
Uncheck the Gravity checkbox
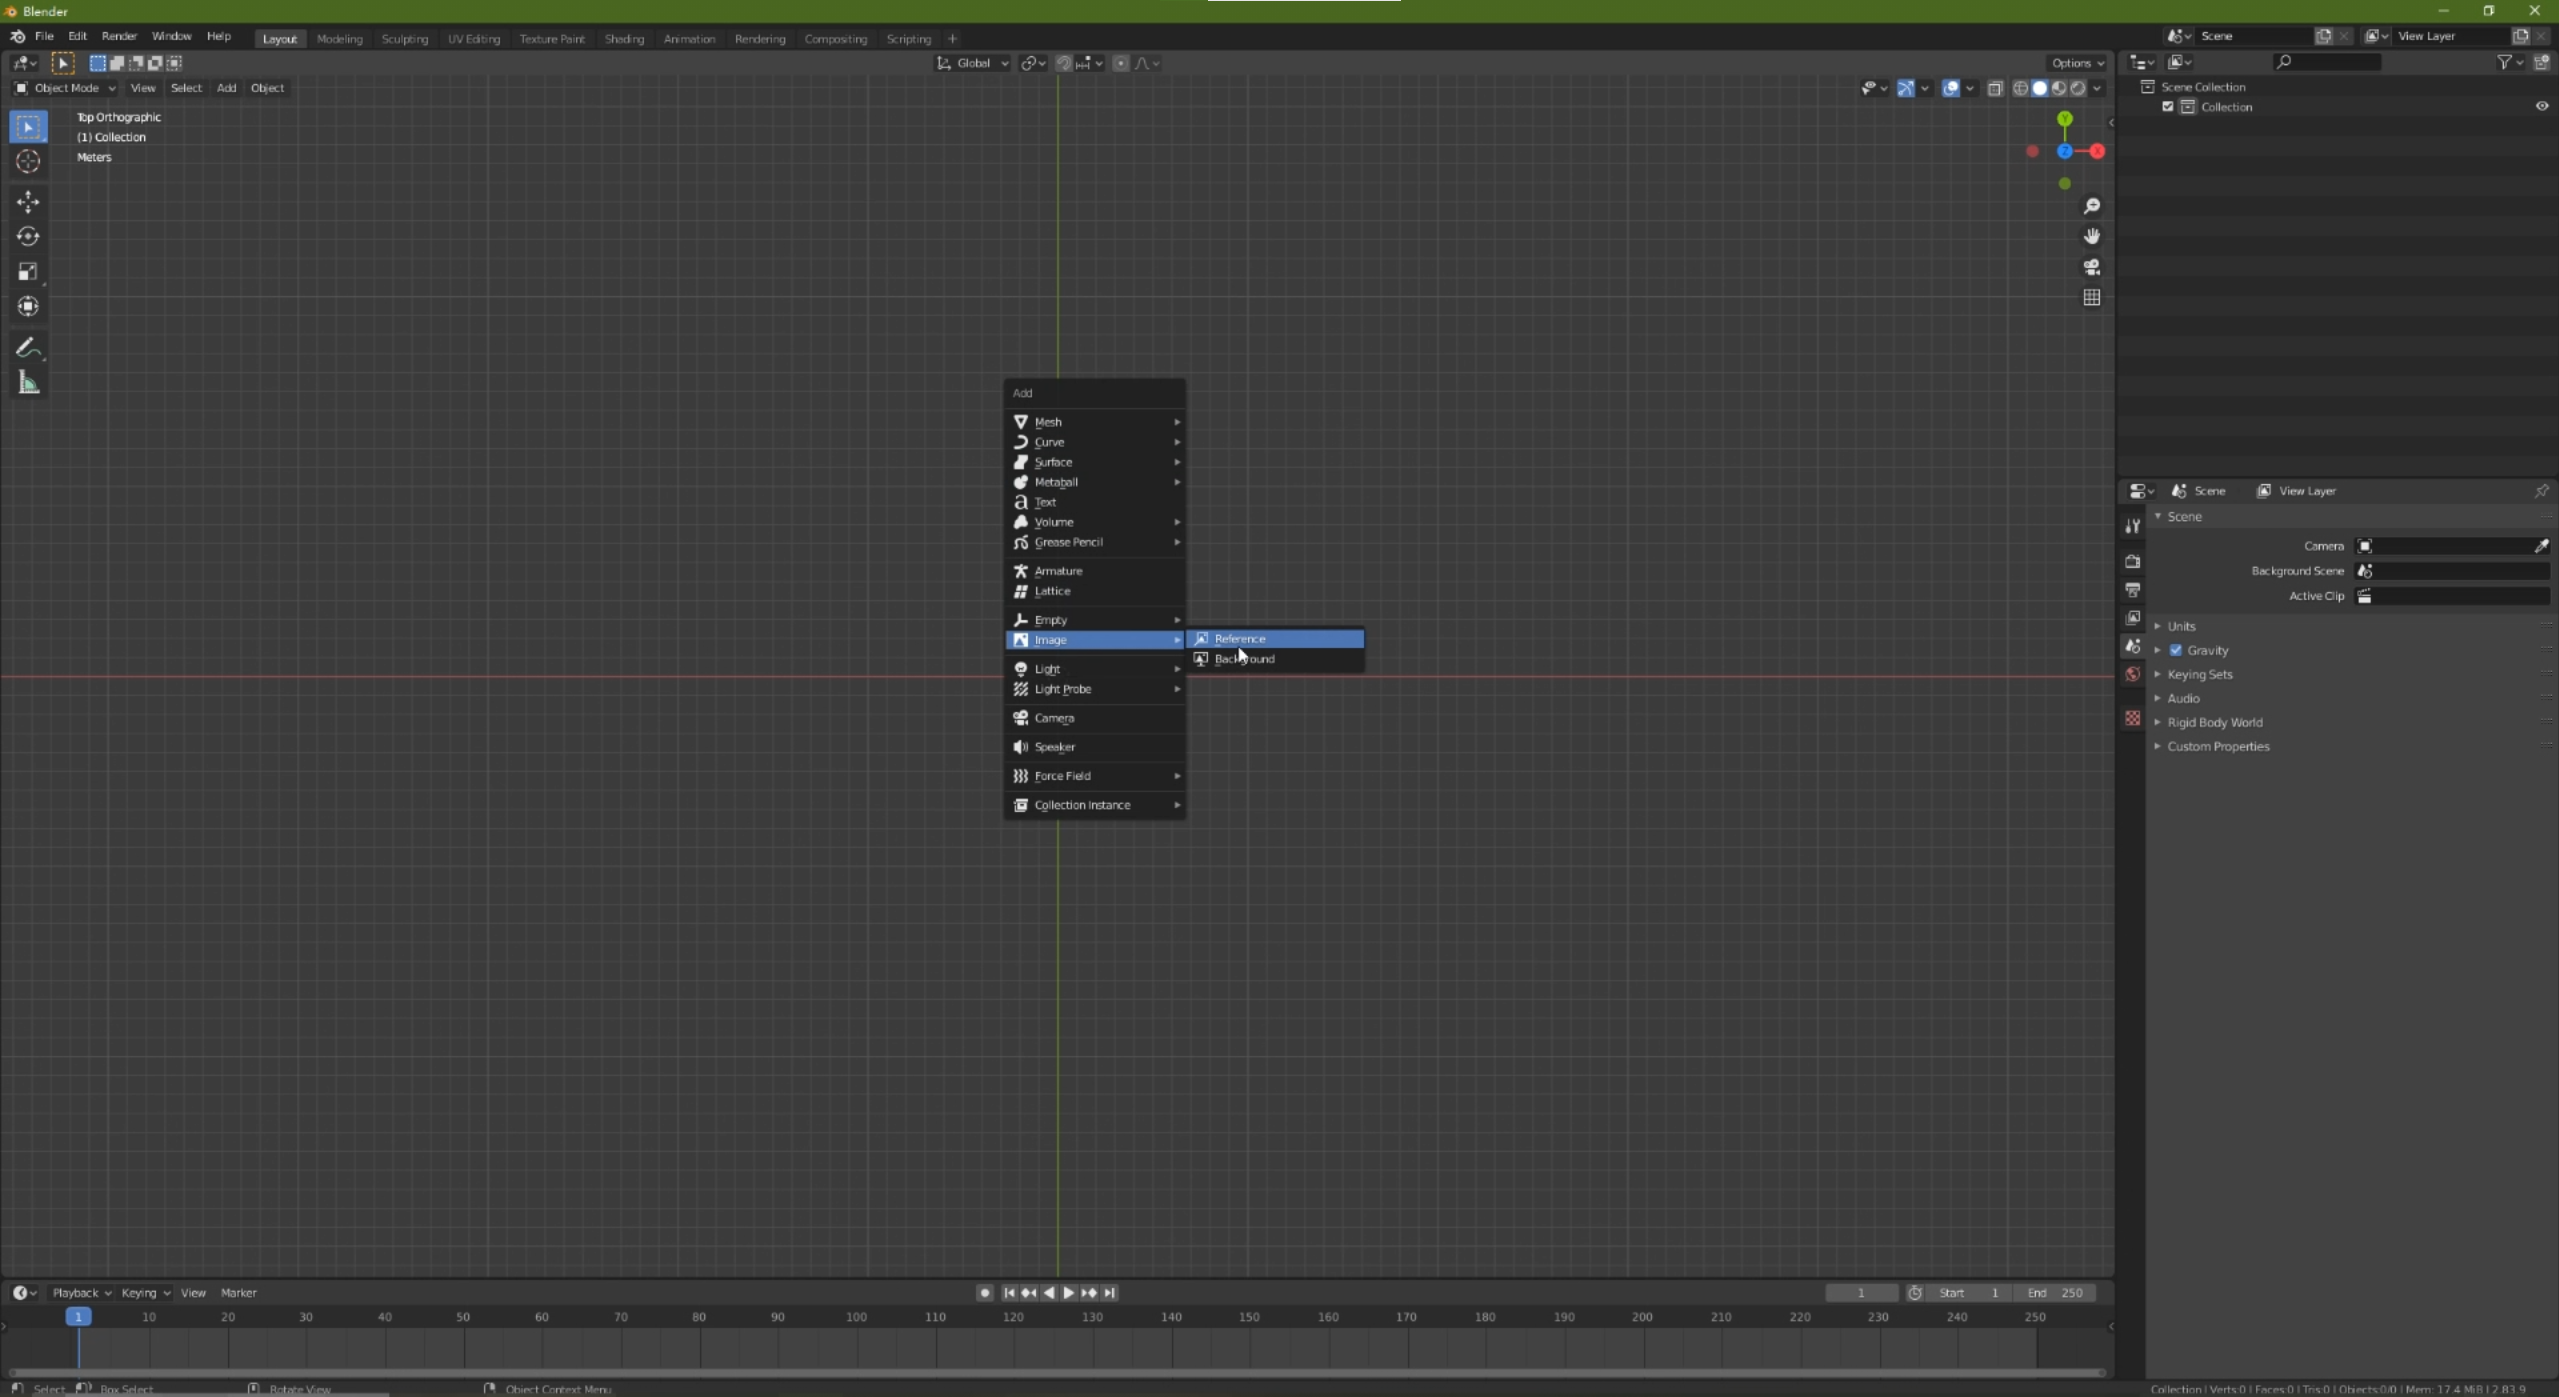pyautogui.click(x=2175, y=650)
